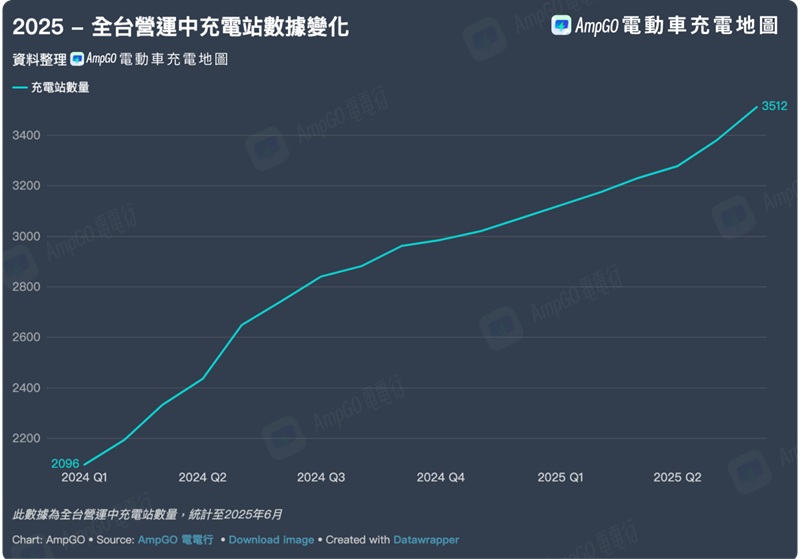Select the 2024 Q3 axis label
800x559 pixels.
click(321, 478)
